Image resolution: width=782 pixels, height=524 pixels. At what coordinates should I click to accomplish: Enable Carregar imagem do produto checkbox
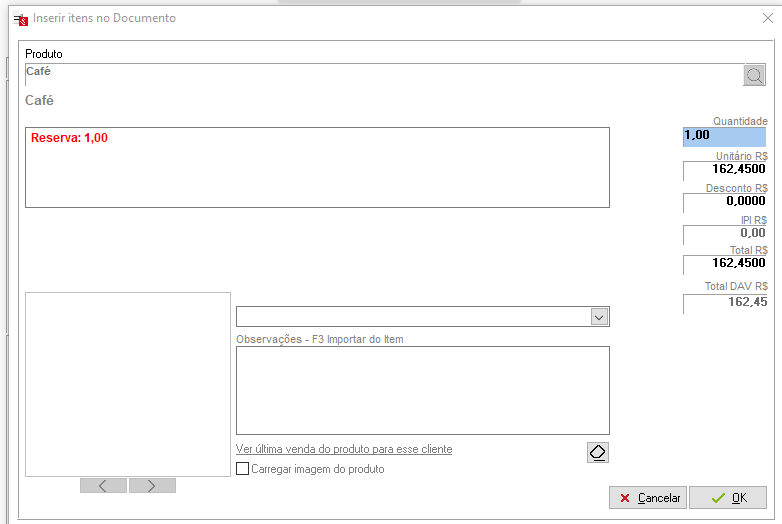(x=242, y=468)
